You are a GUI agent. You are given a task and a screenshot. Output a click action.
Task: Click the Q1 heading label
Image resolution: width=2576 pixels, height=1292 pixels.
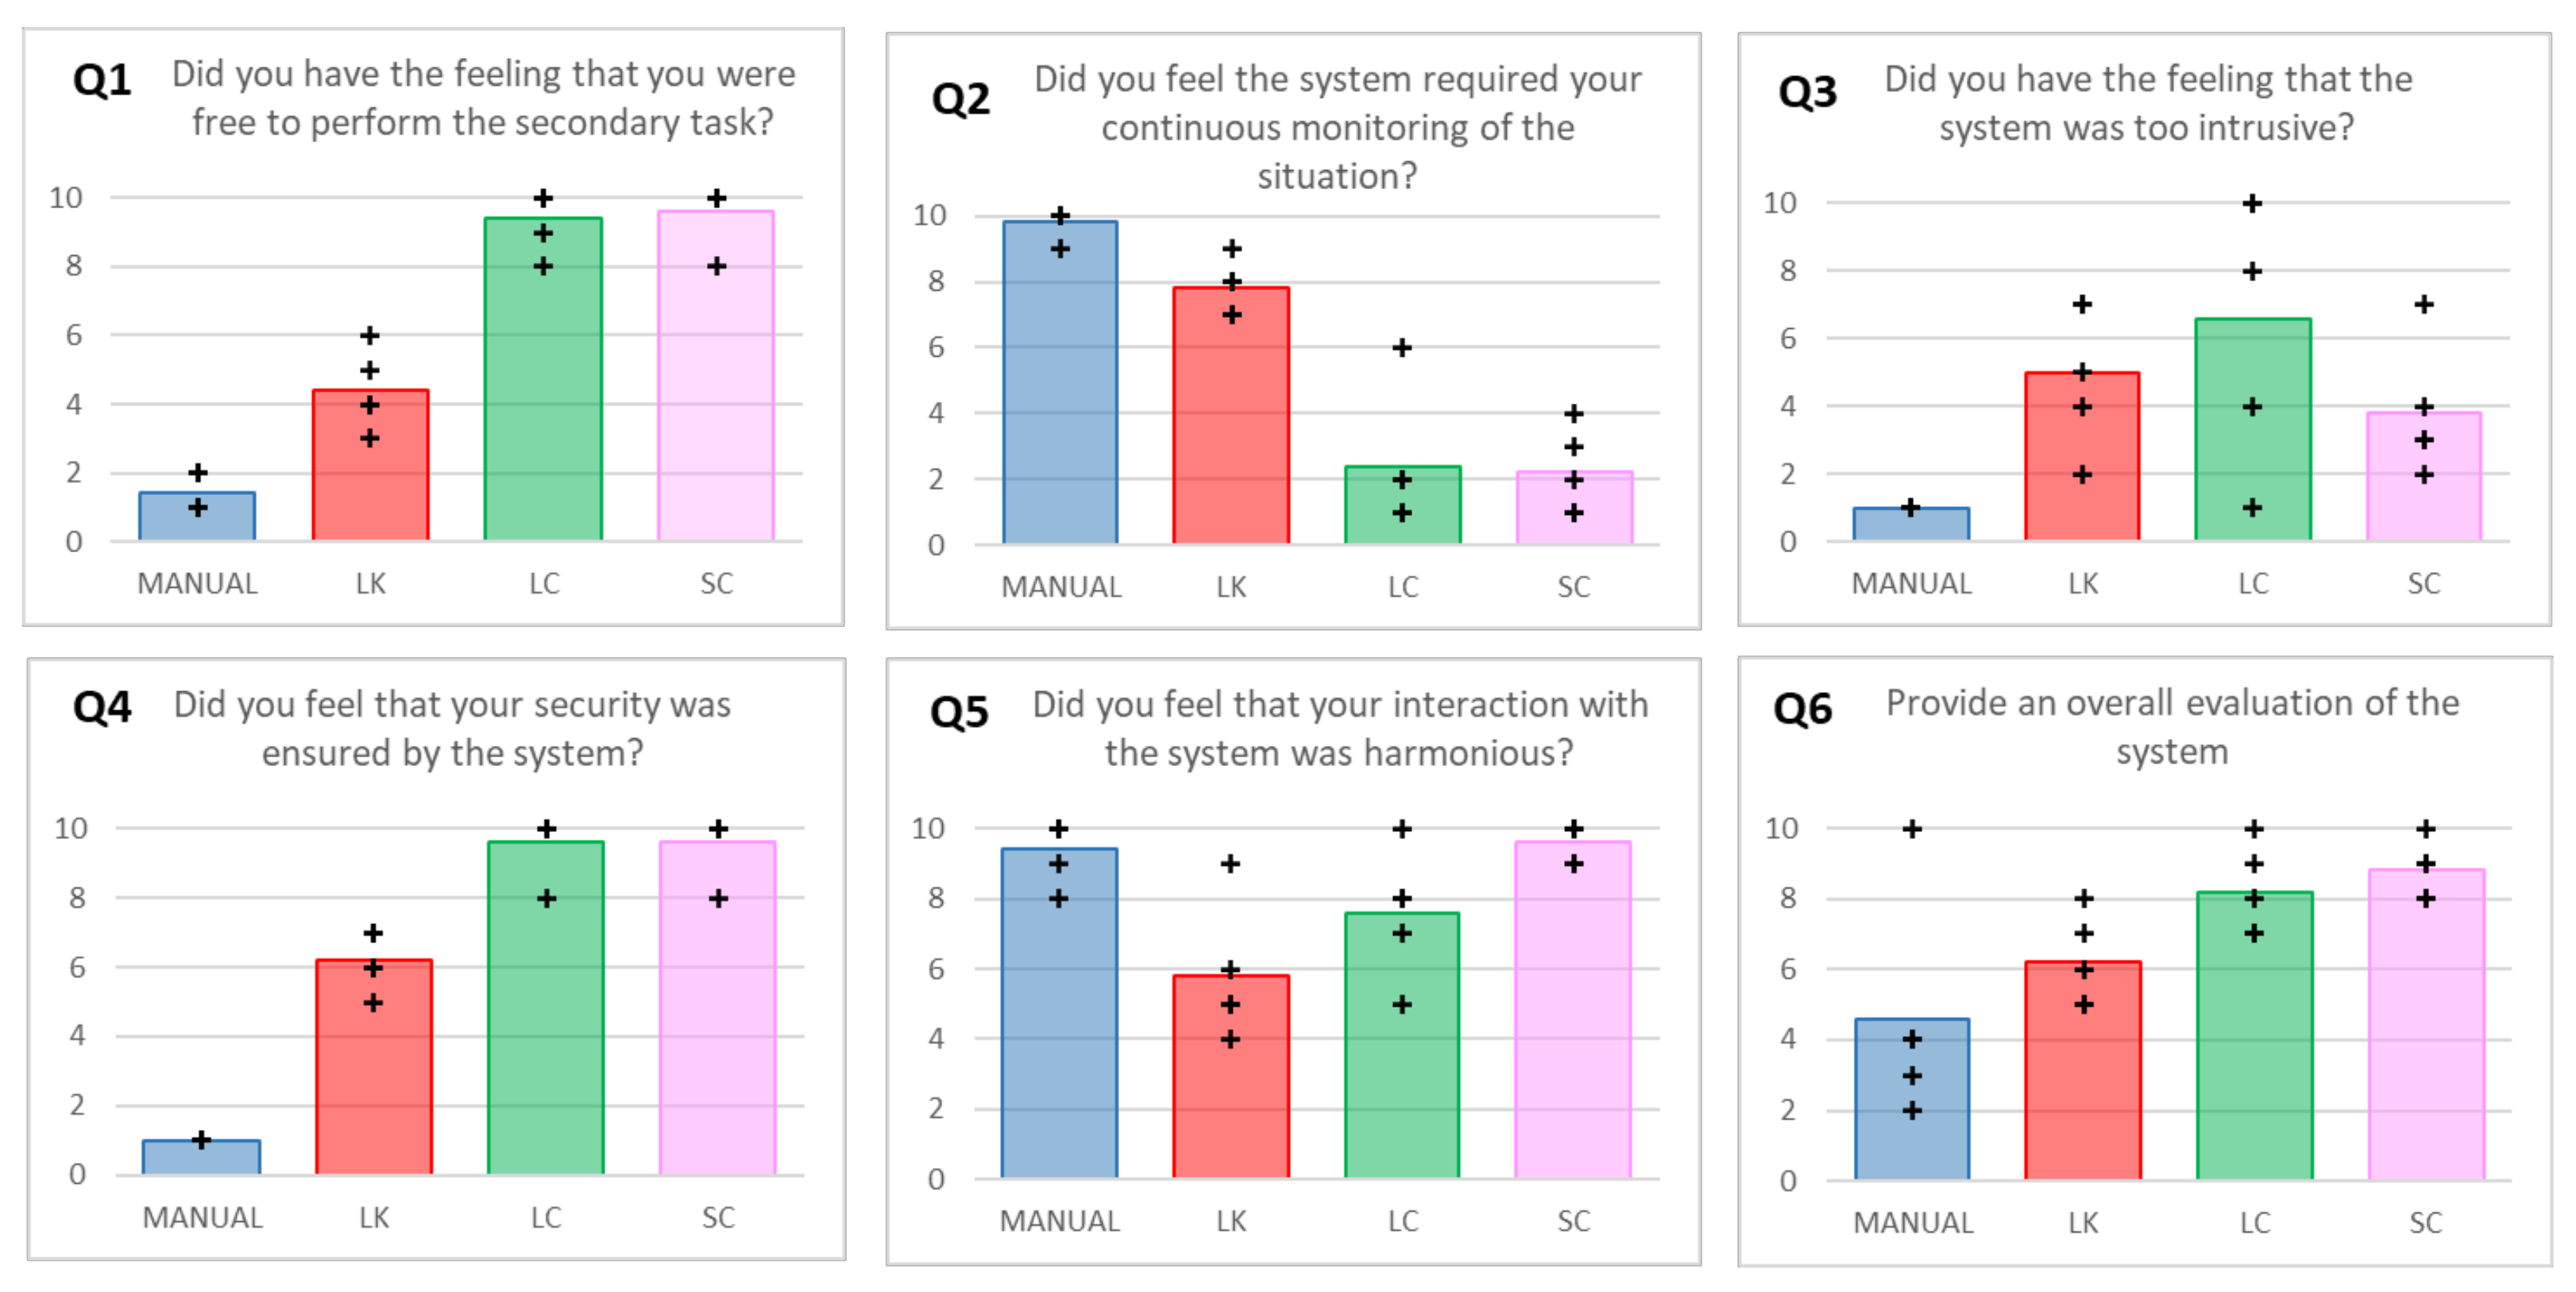click(102, 80)
